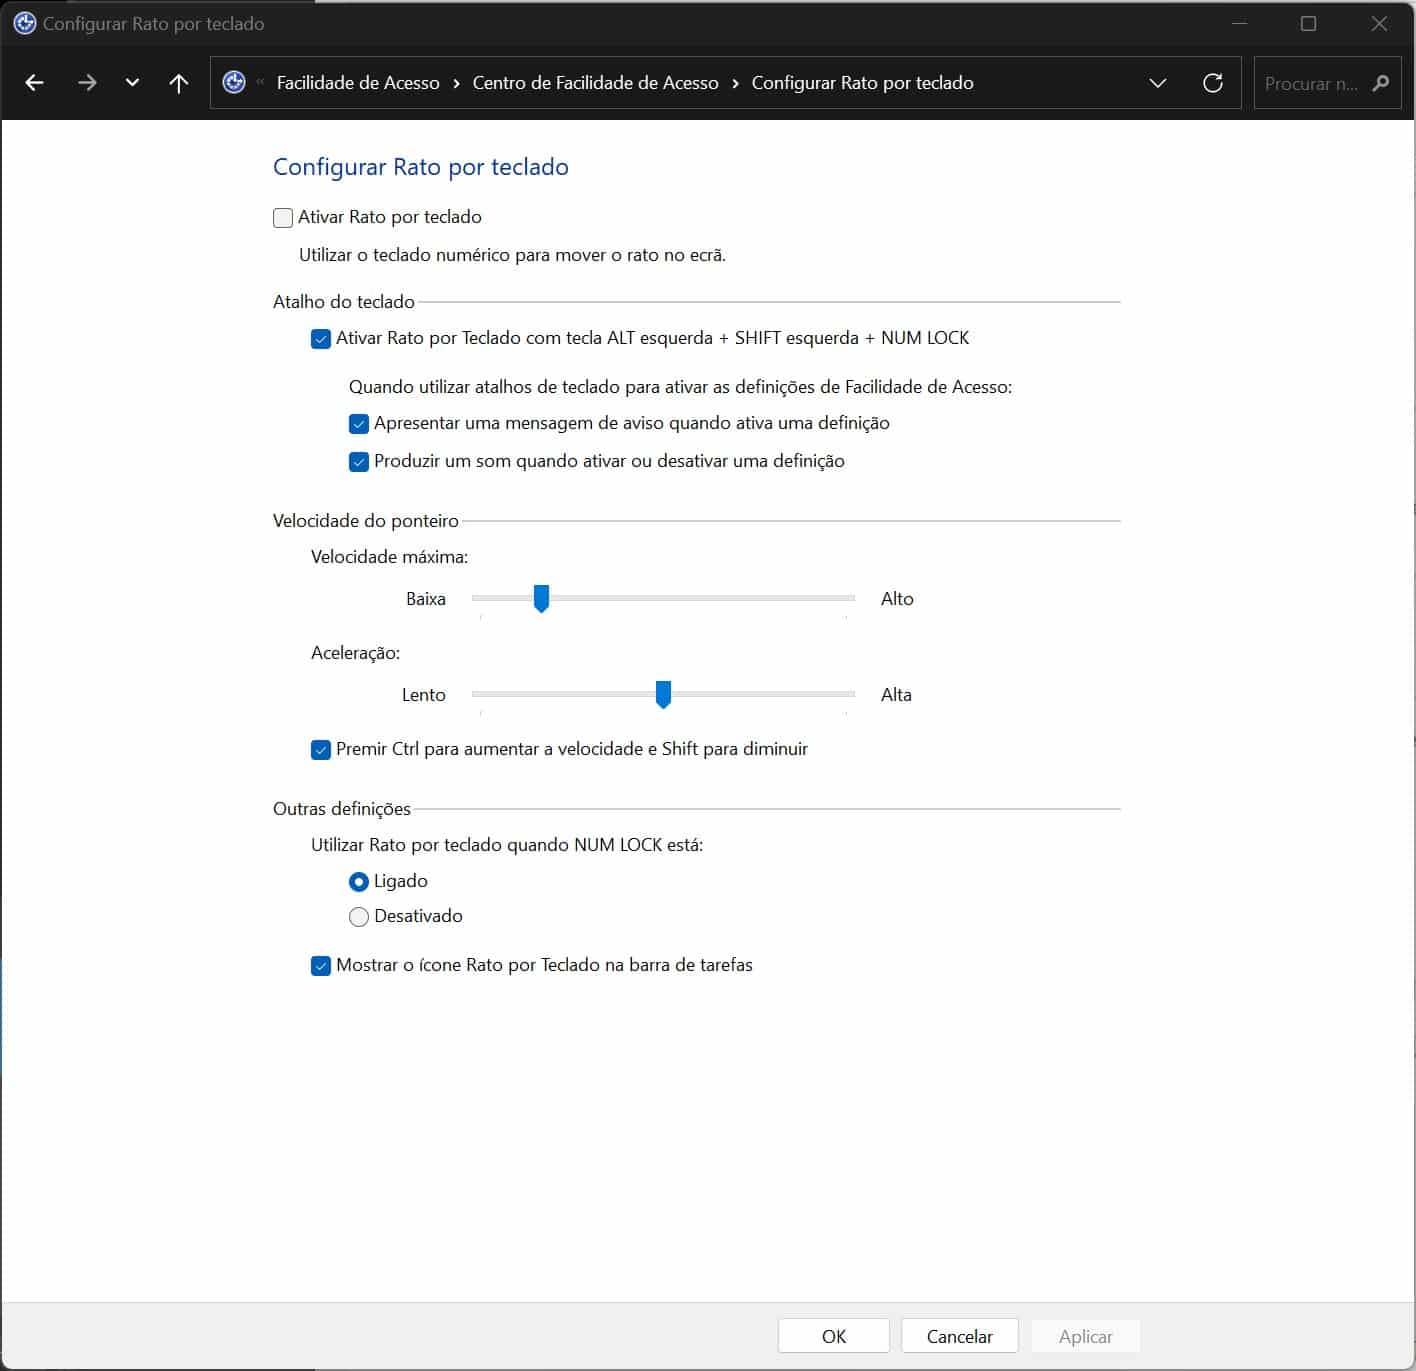Viewport: 1416px width, 1371px height.
Task: Enable the Ativar Rato por teclado checkbox
Action: (x=284, y=218)
